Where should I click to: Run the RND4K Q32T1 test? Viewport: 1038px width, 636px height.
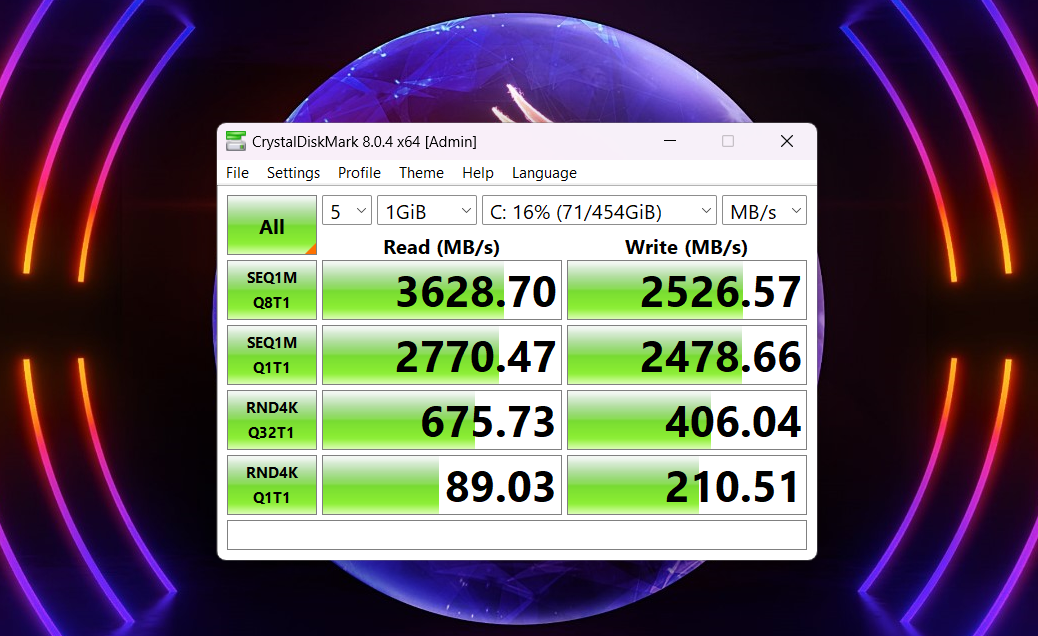pyautogui.click(x=272, y=420)
